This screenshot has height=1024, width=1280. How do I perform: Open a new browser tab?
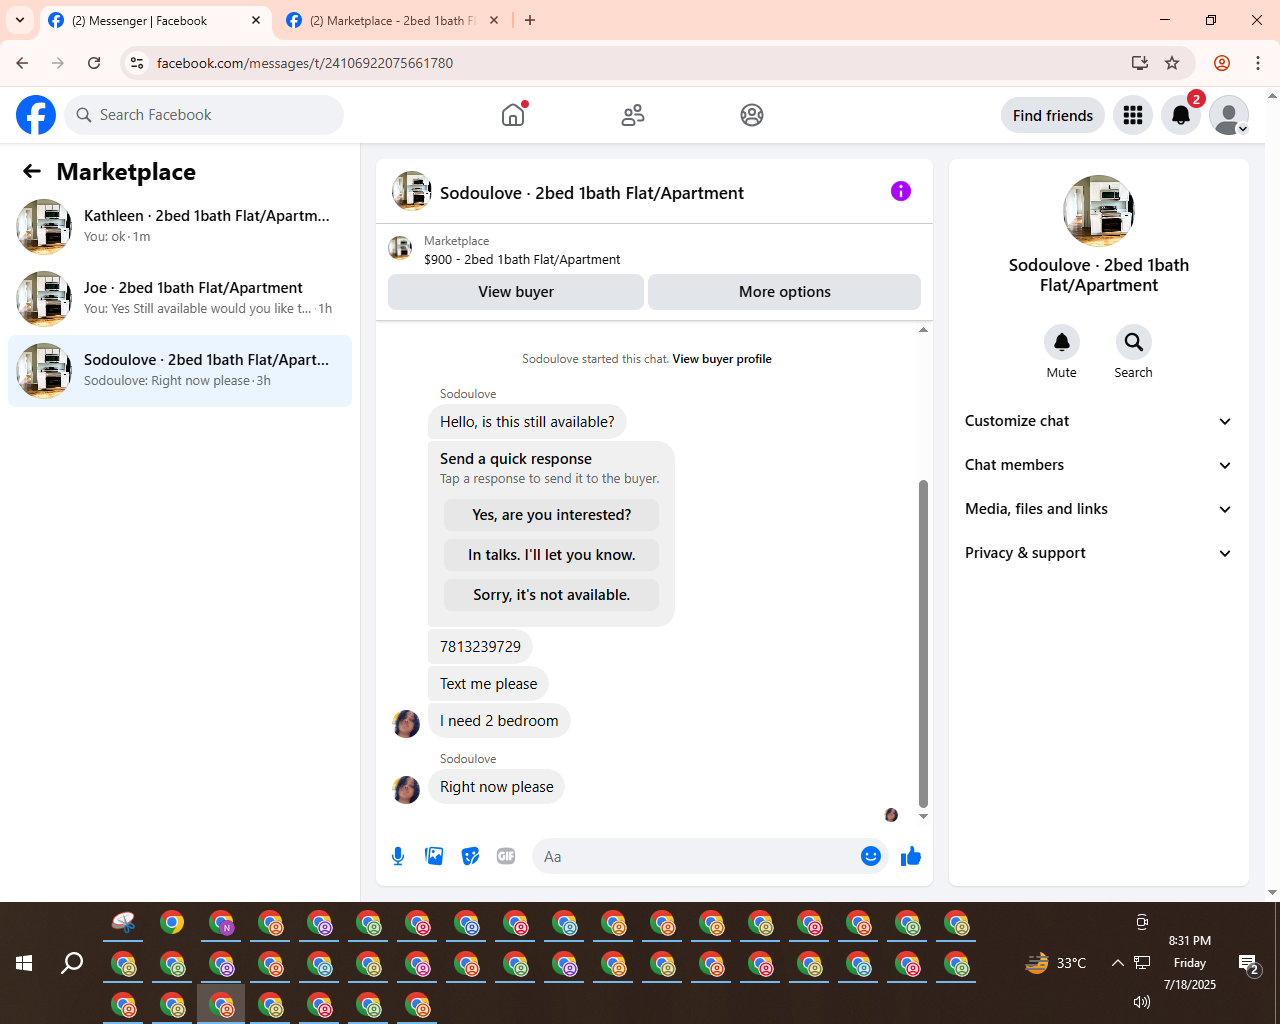click(x=530, y=20)
